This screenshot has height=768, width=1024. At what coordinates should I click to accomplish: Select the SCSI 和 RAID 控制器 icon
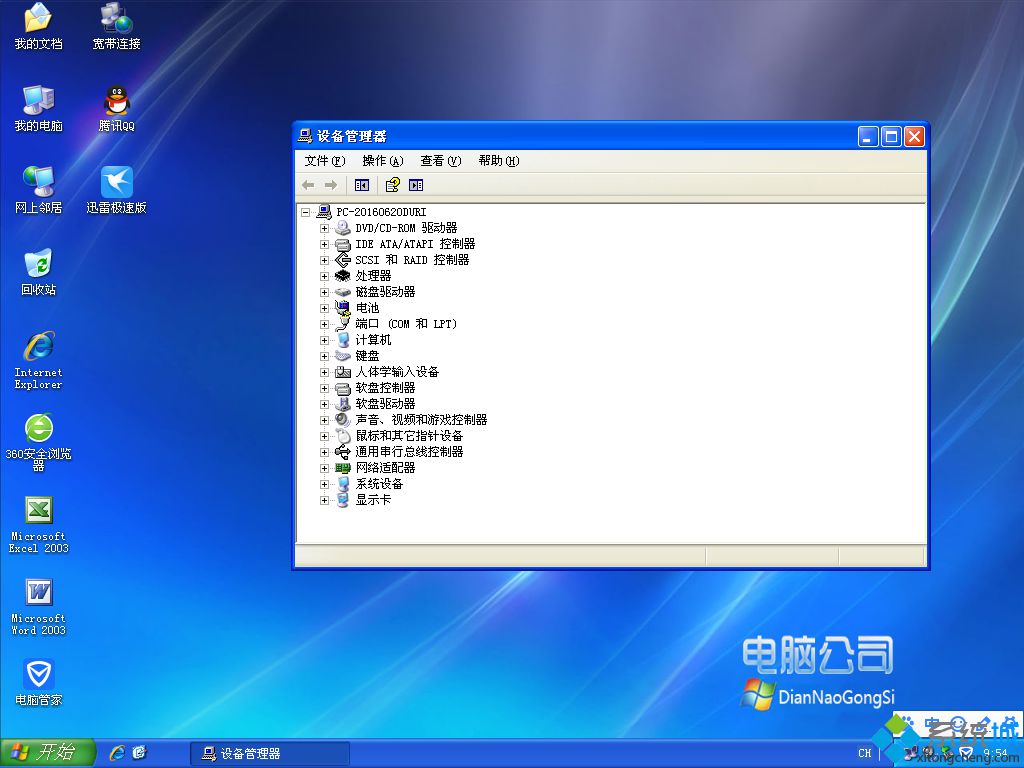[343, 260]
